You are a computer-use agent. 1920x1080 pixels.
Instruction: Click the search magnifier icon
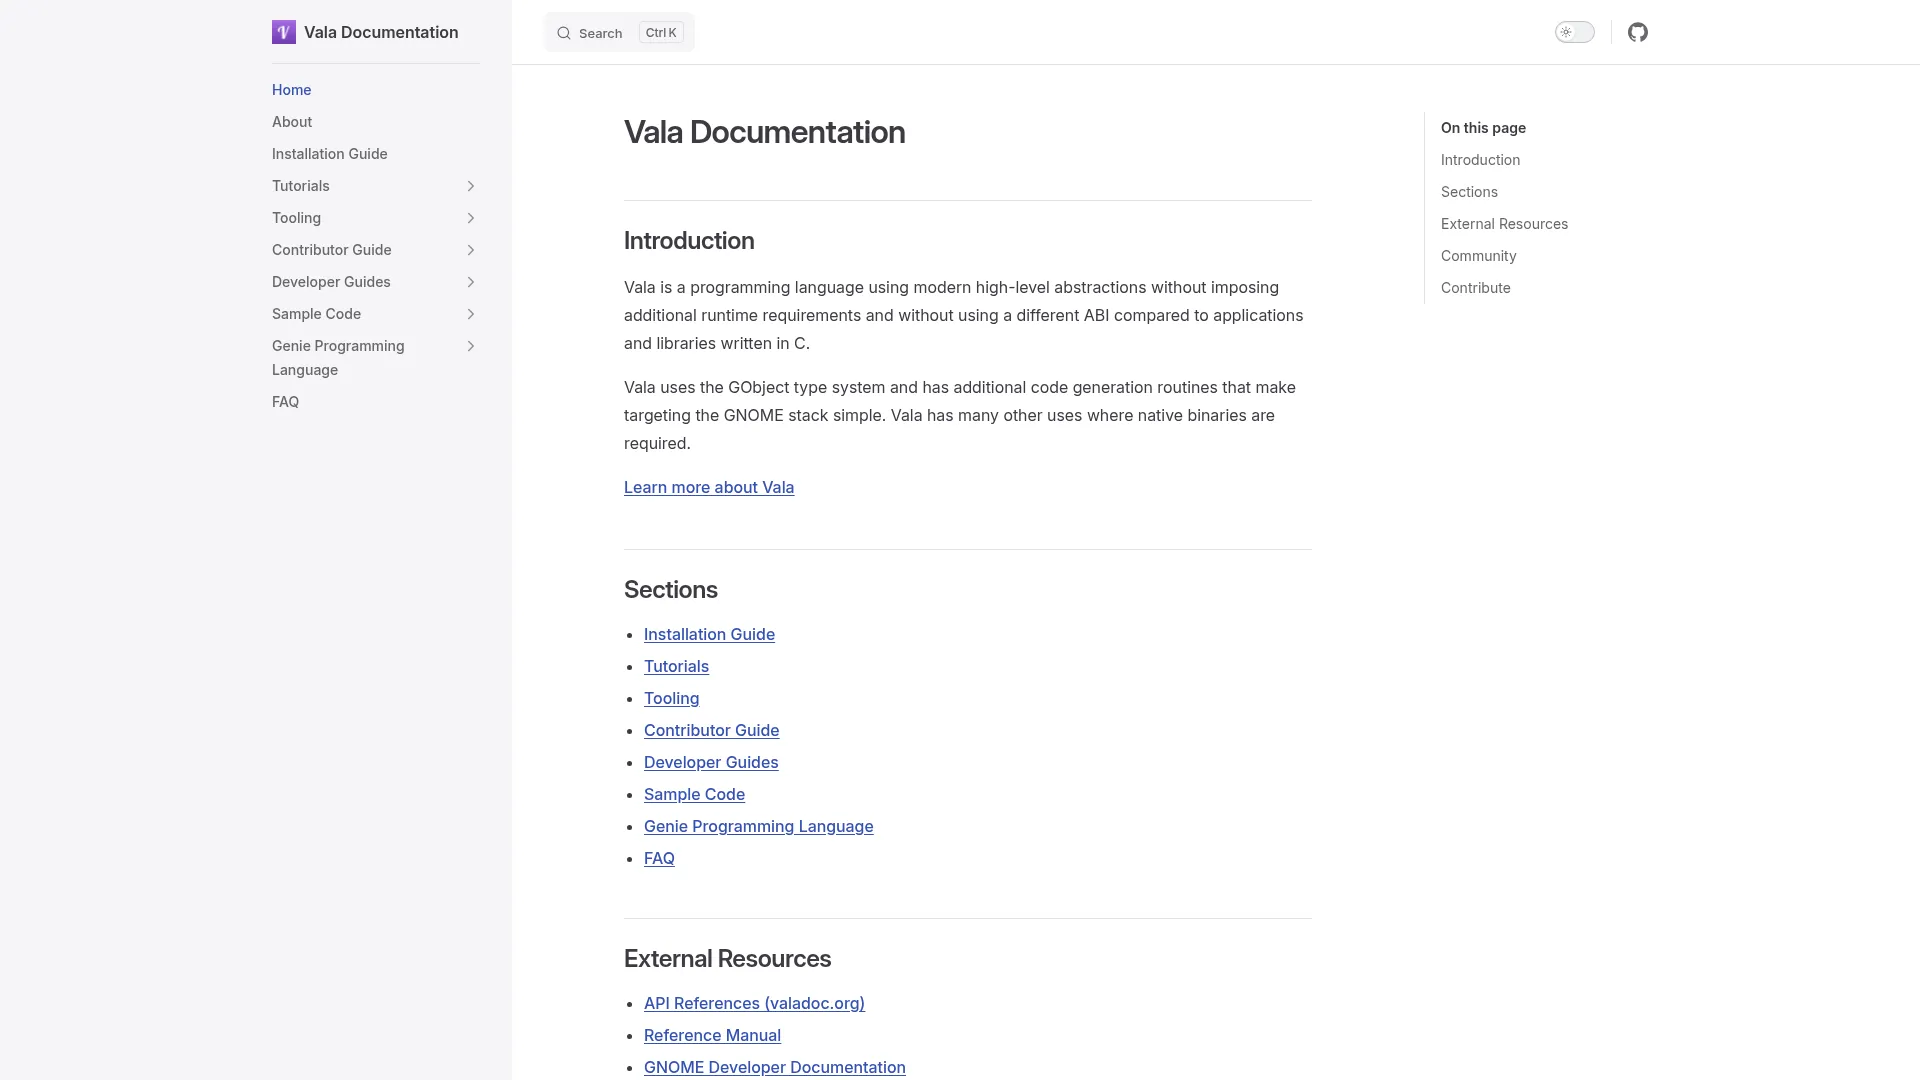tap(564, 33)
